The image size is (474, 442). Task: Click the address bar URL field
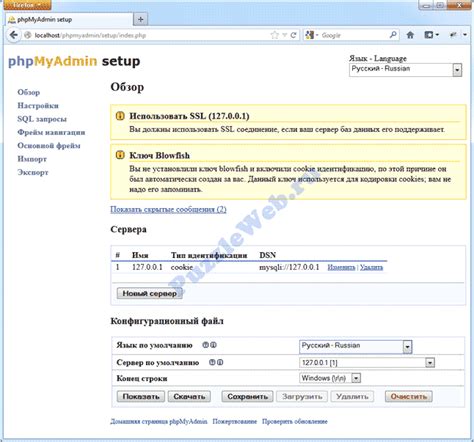150,35
